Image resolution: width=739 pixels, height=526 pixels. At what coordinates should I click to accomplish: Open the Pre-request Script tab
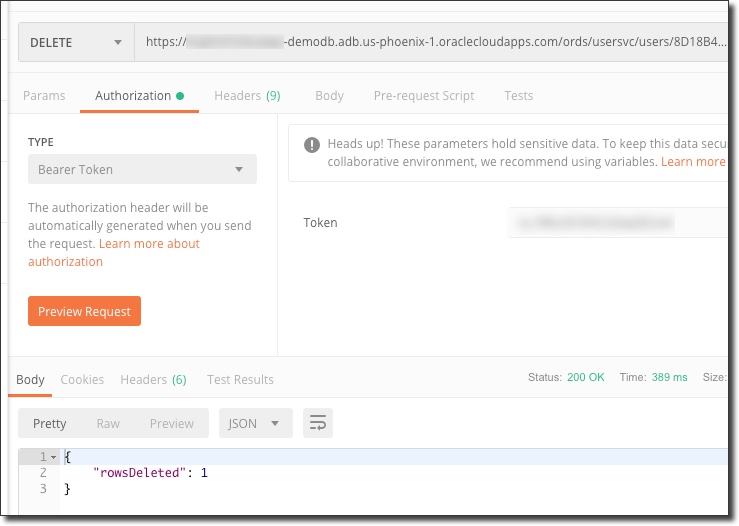[x=424, y=96]
